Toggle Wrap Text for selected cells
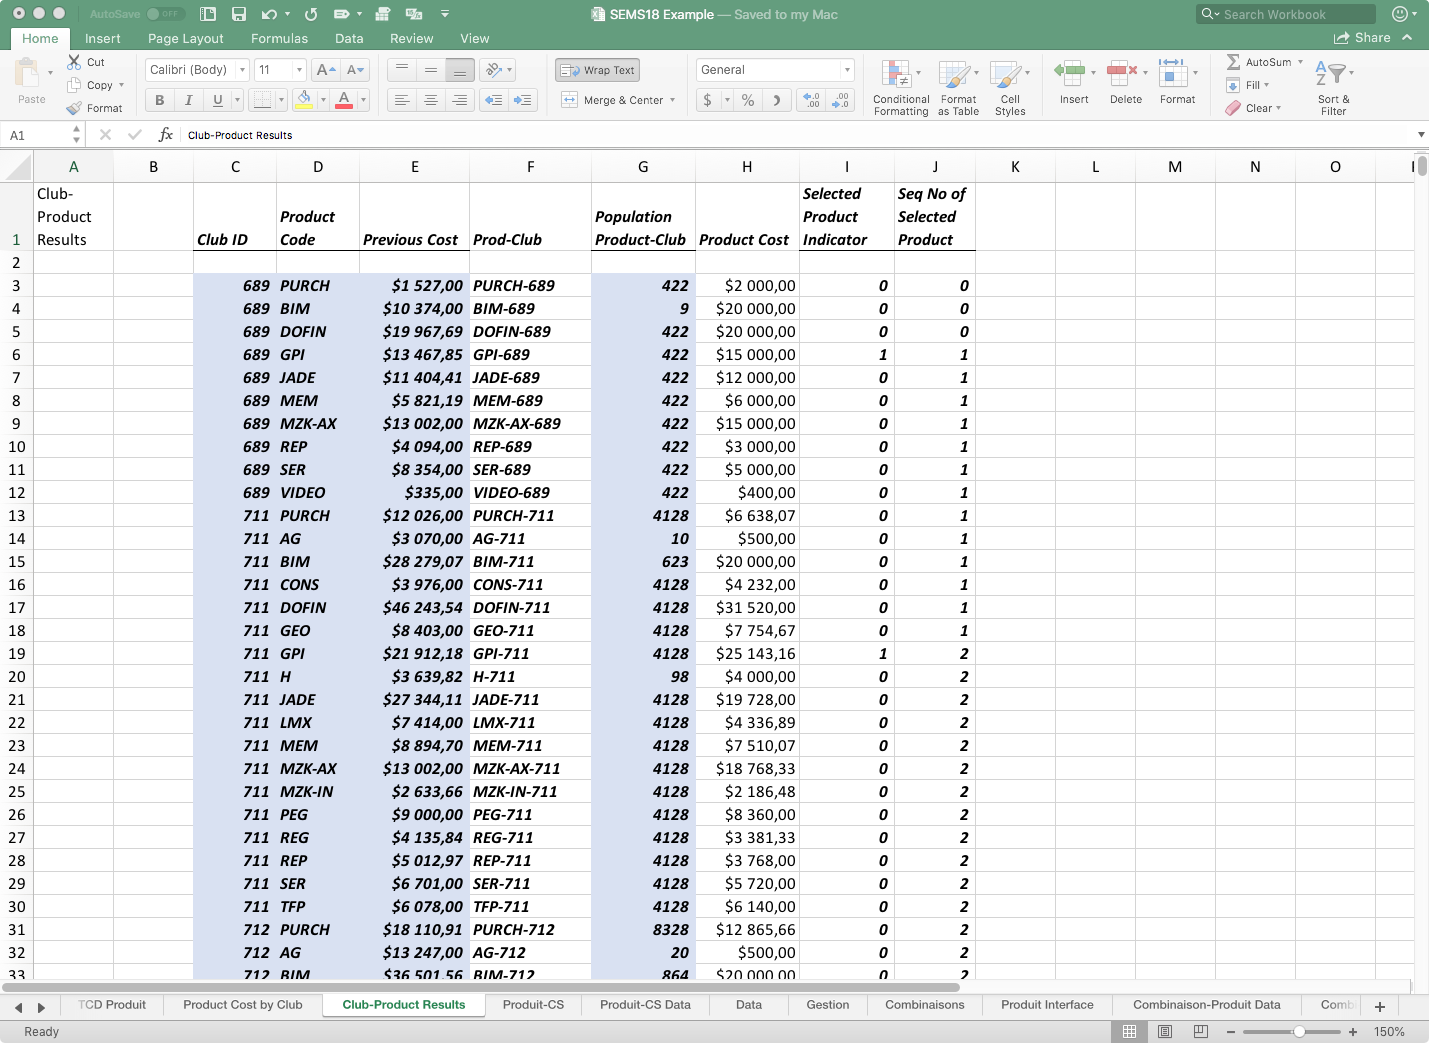The width and height of the screenshot is (1429, 1043). pos(598,70)
